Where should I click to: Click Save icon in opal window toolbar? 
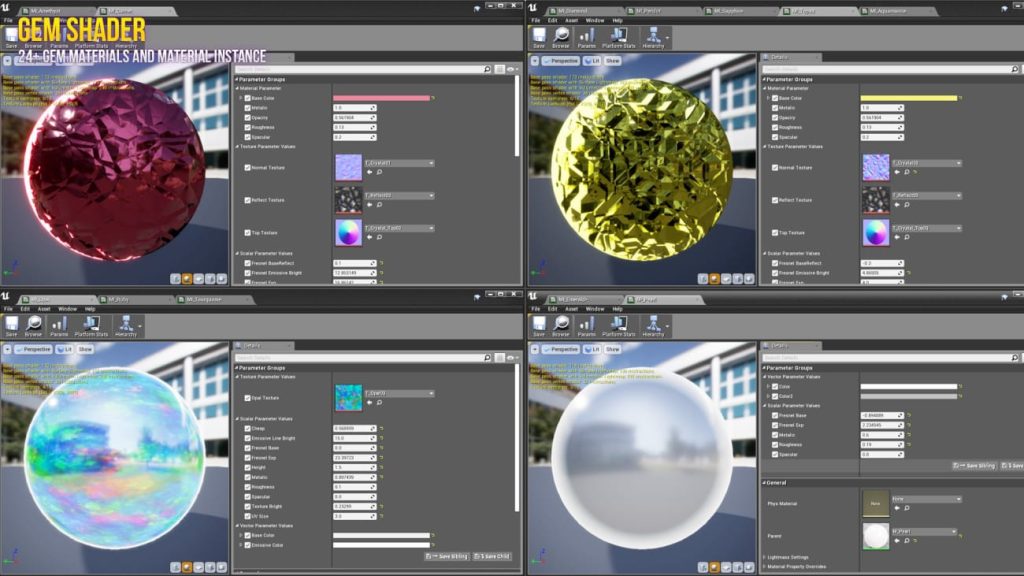pyautogui.click(x=12, y=326)
